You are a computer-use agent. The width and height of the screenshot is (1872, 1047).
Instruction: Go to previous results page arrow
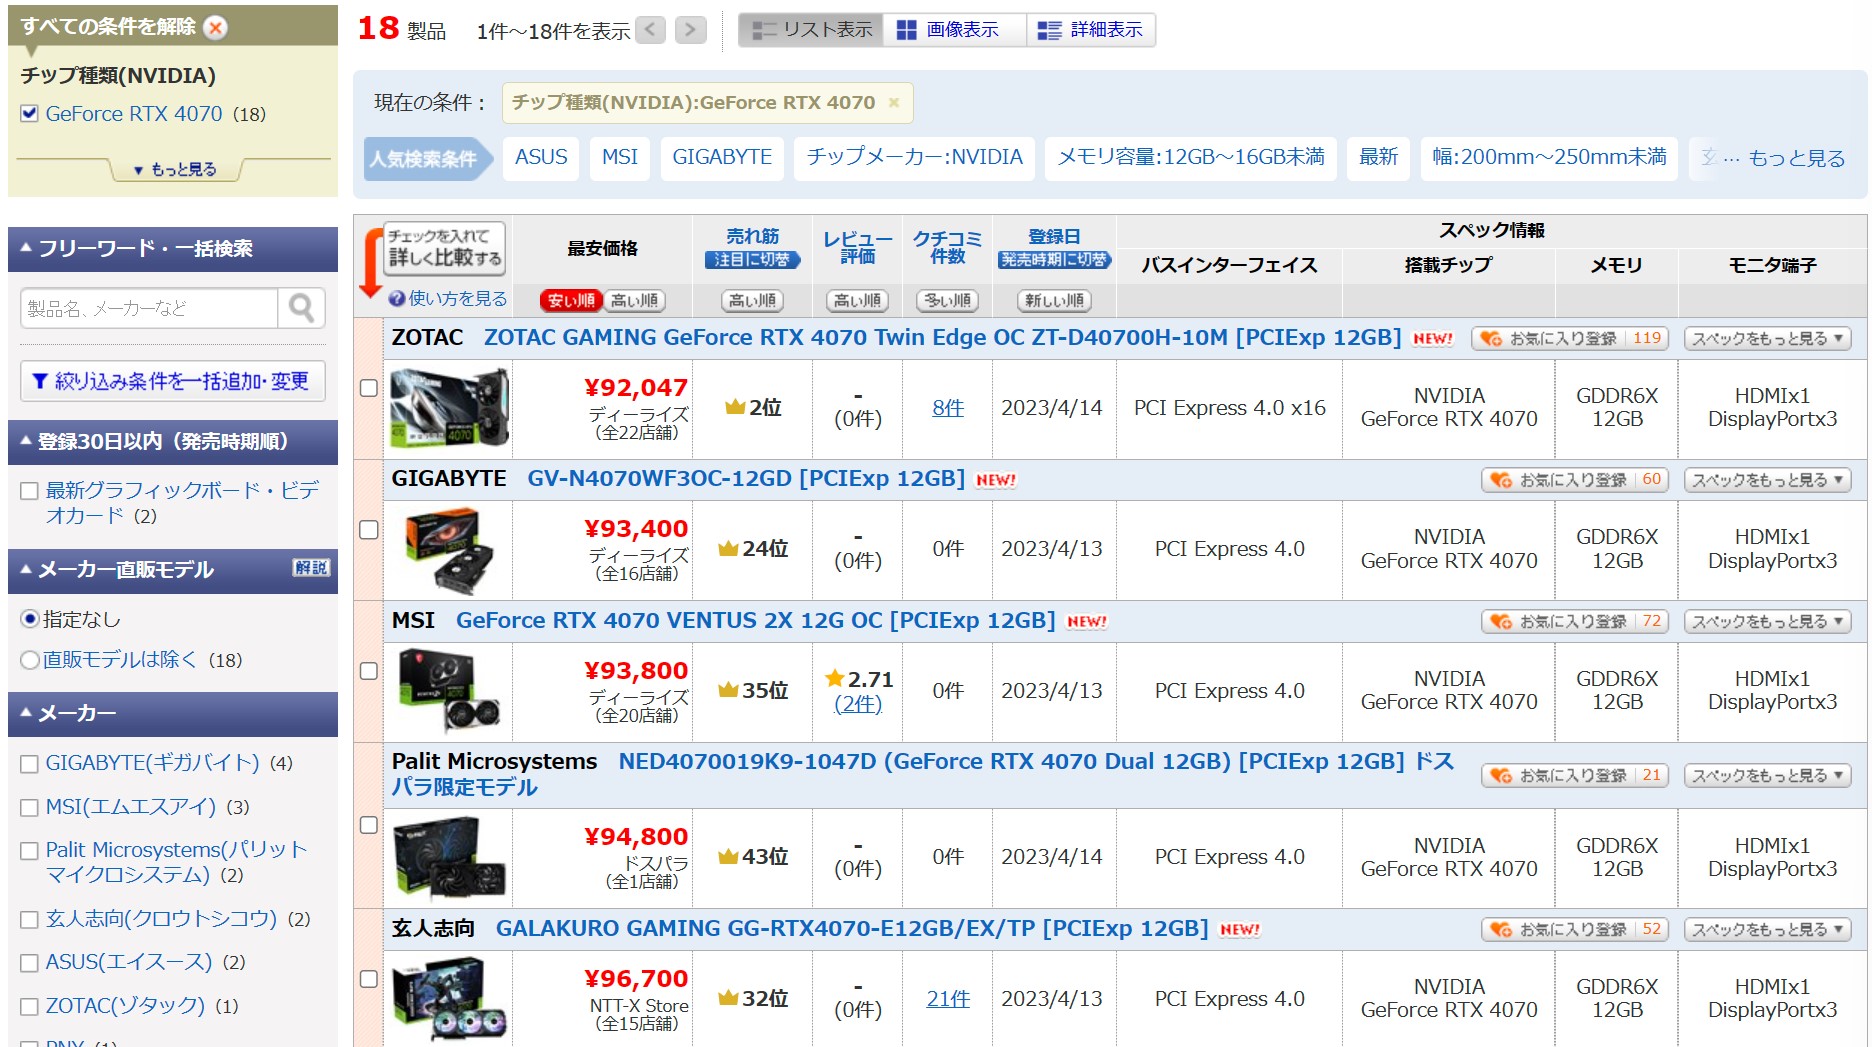(650, 30)
